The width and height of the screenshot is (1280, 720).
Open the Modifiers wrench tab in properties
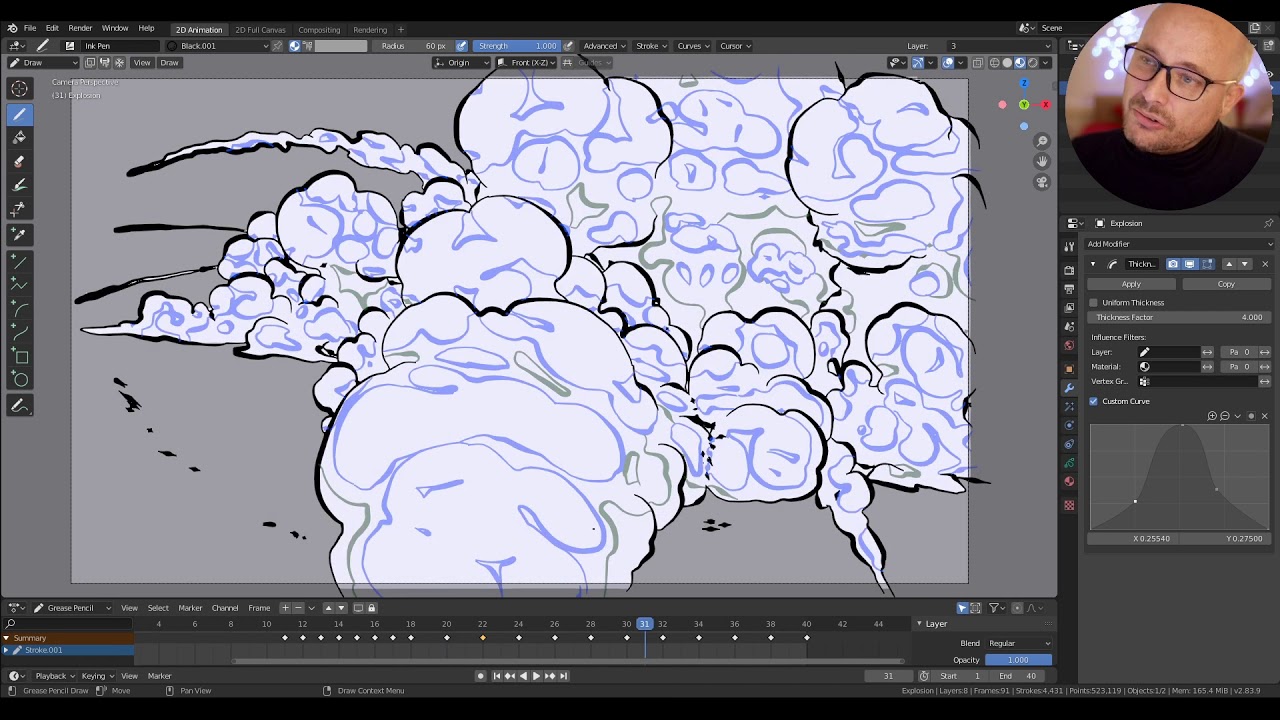1069,387
